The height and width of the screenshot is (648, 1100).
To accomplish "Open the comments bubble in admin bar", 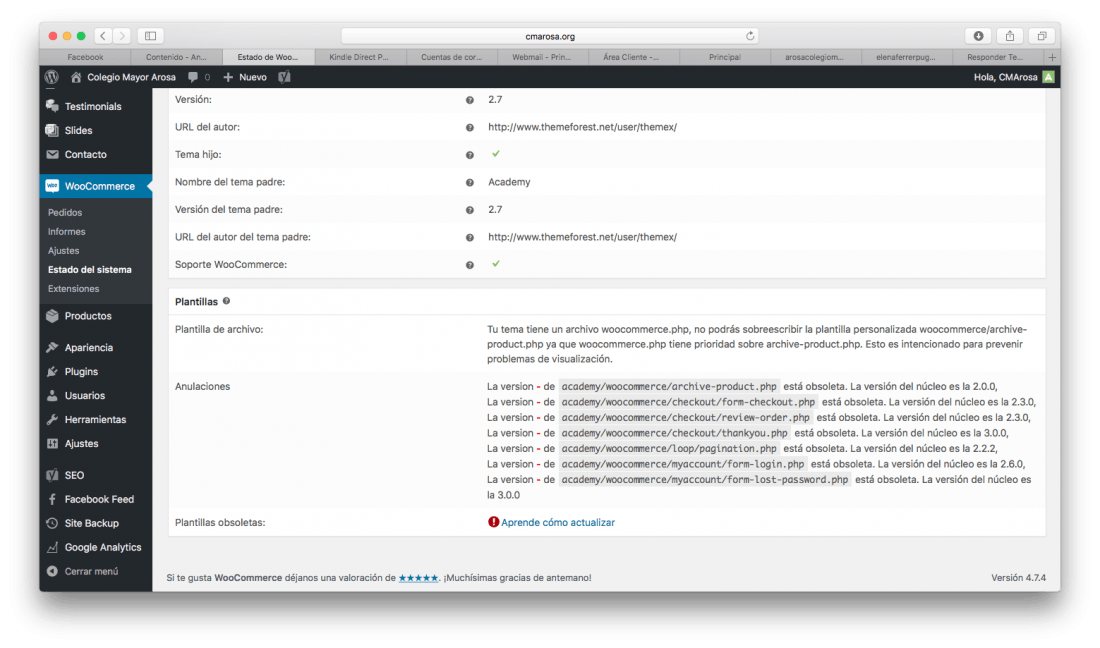I will (199, 77).
